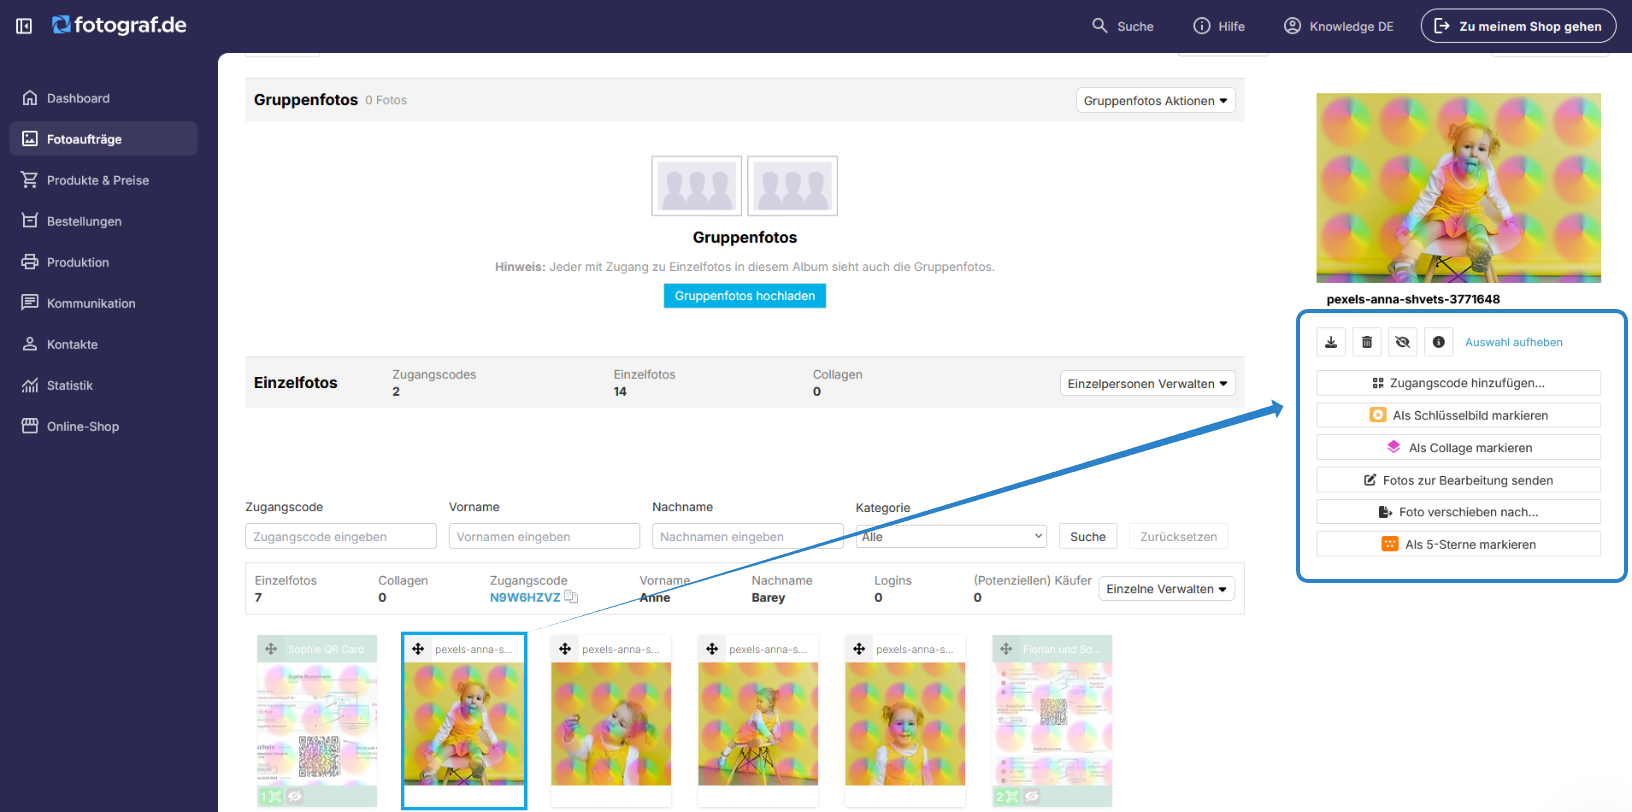Click the large preview image in the right panel

[x=1458, y=188]
